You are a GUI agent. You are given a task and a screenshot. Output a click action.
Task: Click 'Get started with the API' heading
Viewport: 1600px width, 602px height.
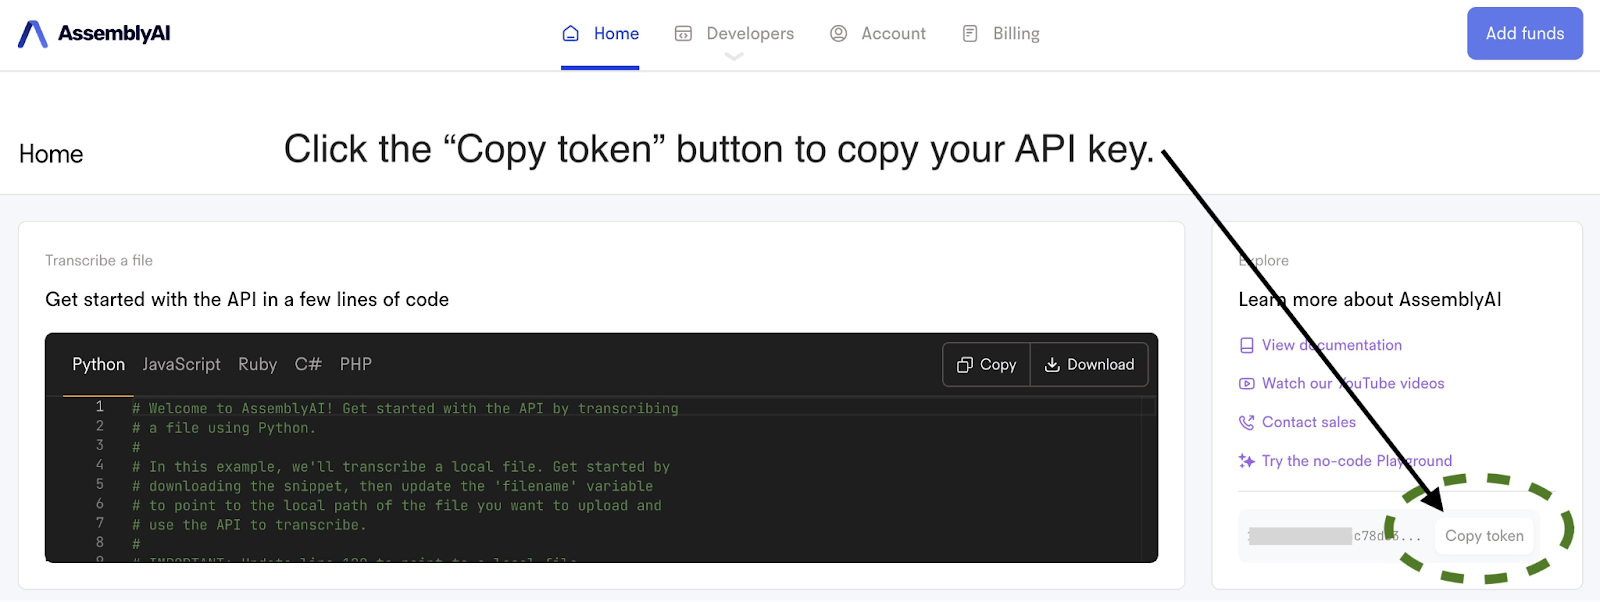247,300
